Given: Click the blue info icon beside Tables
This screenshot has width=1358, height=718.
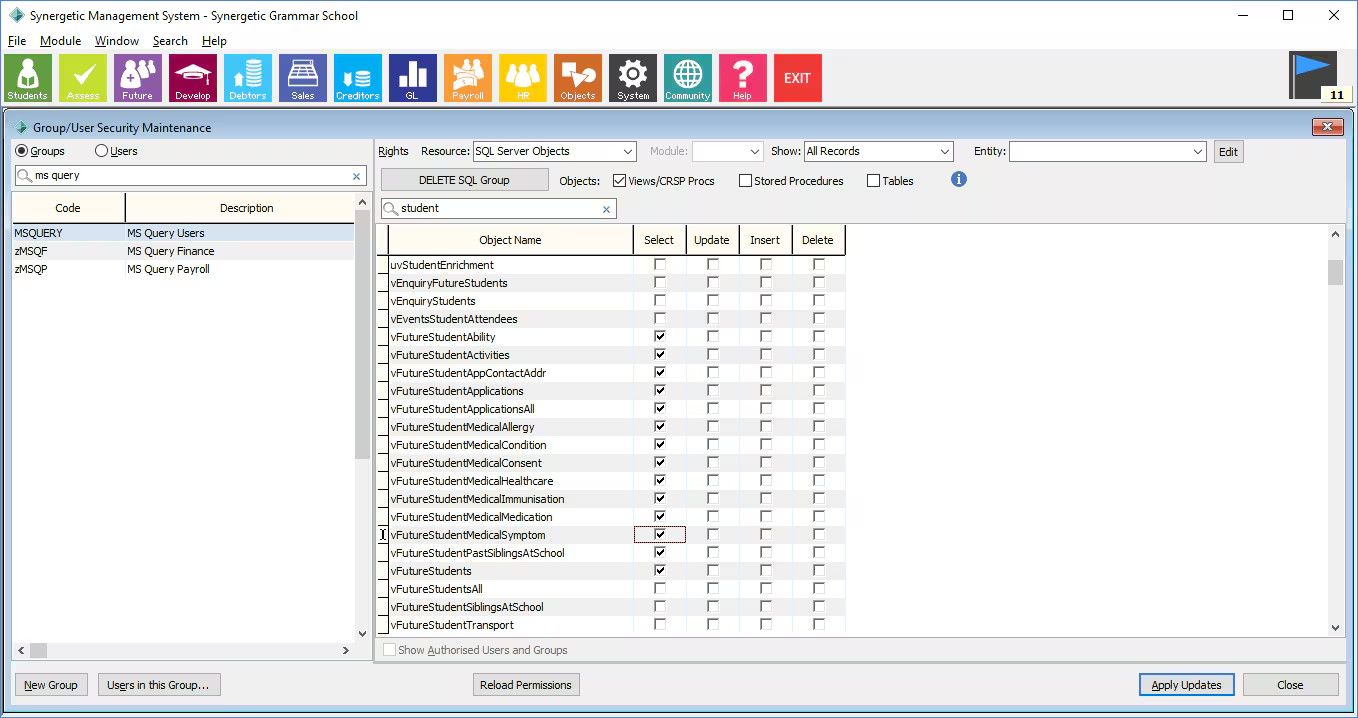Looking at the screenshot, I should [x=959, y=180].
